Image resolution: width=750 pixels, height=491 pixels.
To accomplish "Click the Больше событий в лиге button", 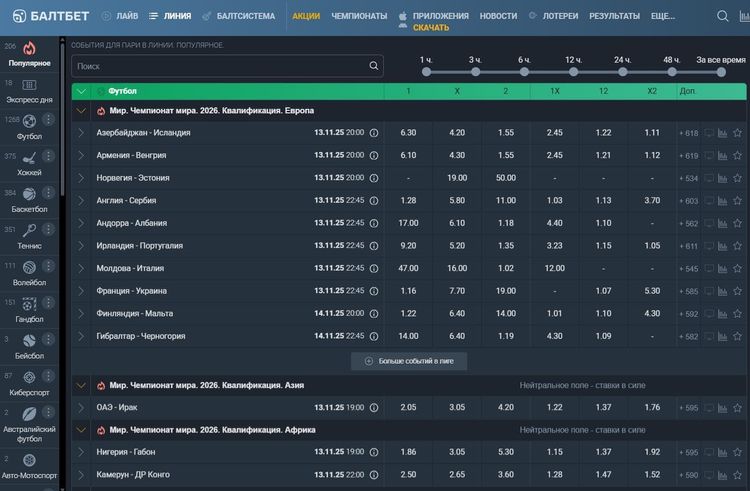I will (x=409, y=361).
